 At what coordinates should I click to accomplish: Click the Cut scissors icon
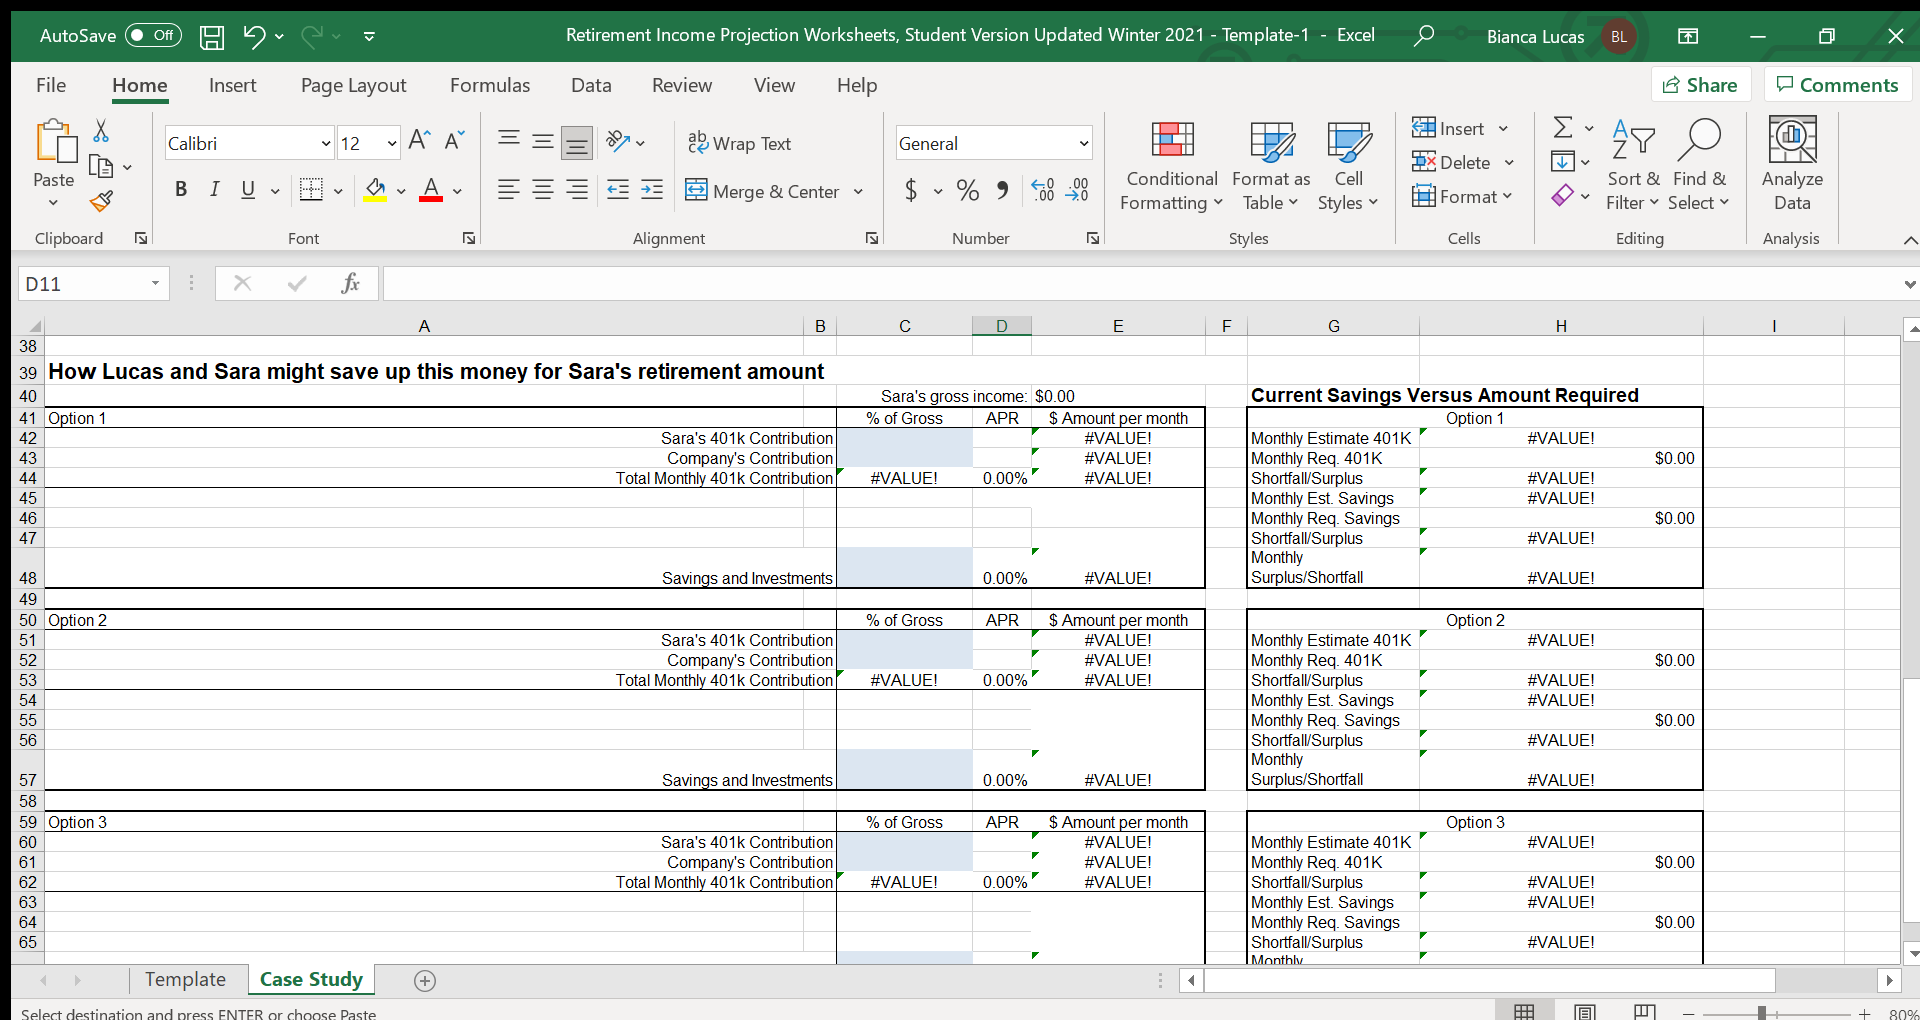pyautogui.click(x=101, y=131)
